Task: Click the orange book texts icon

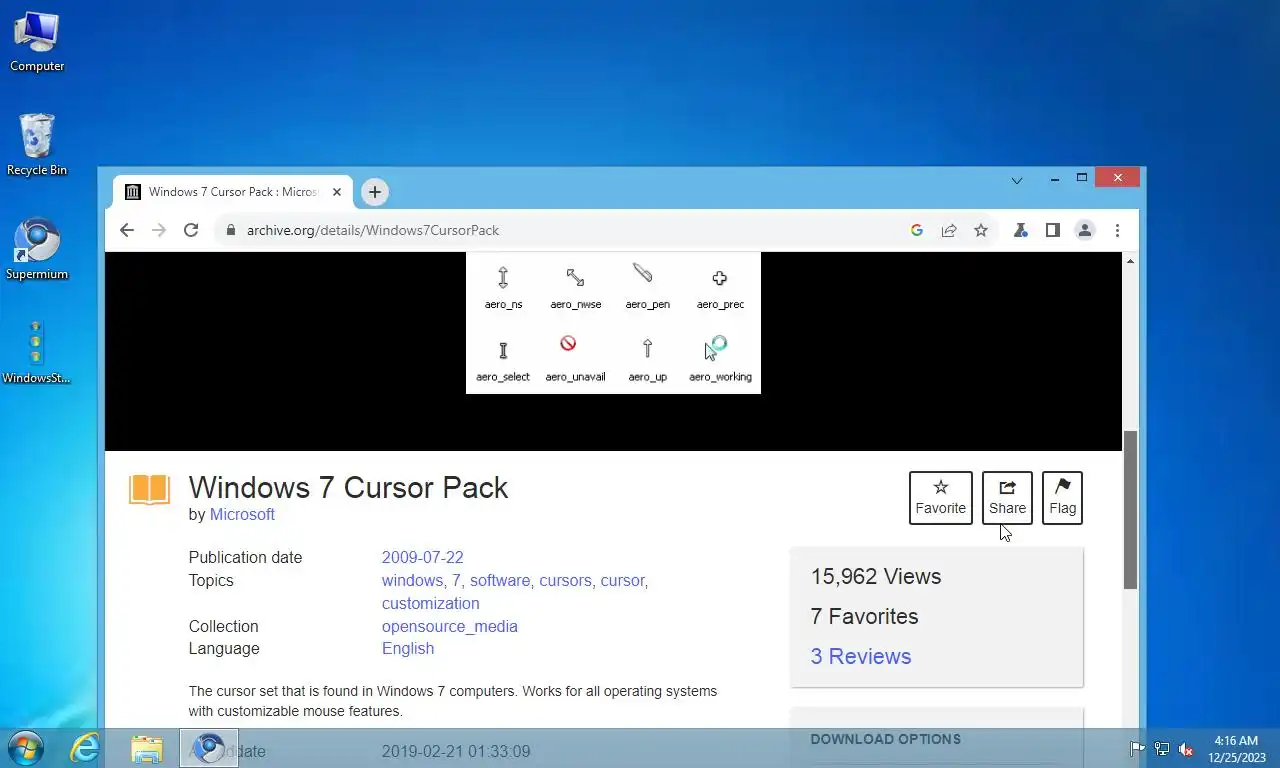Action: pos(149,490)
